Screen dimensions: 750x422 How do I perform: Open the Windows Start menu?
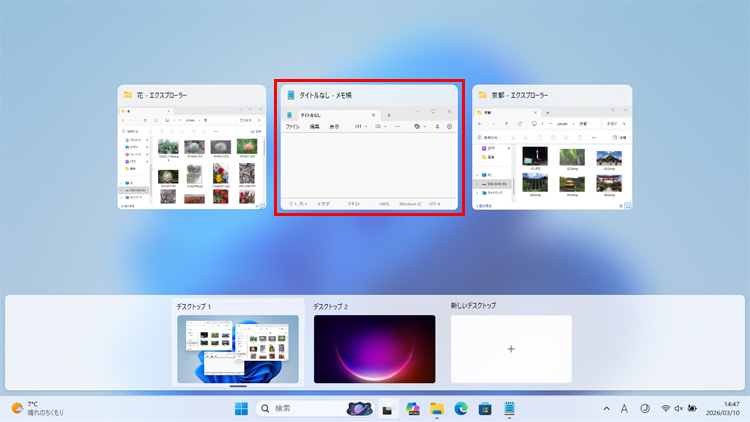pyautogui.click(x=241, y=408)
